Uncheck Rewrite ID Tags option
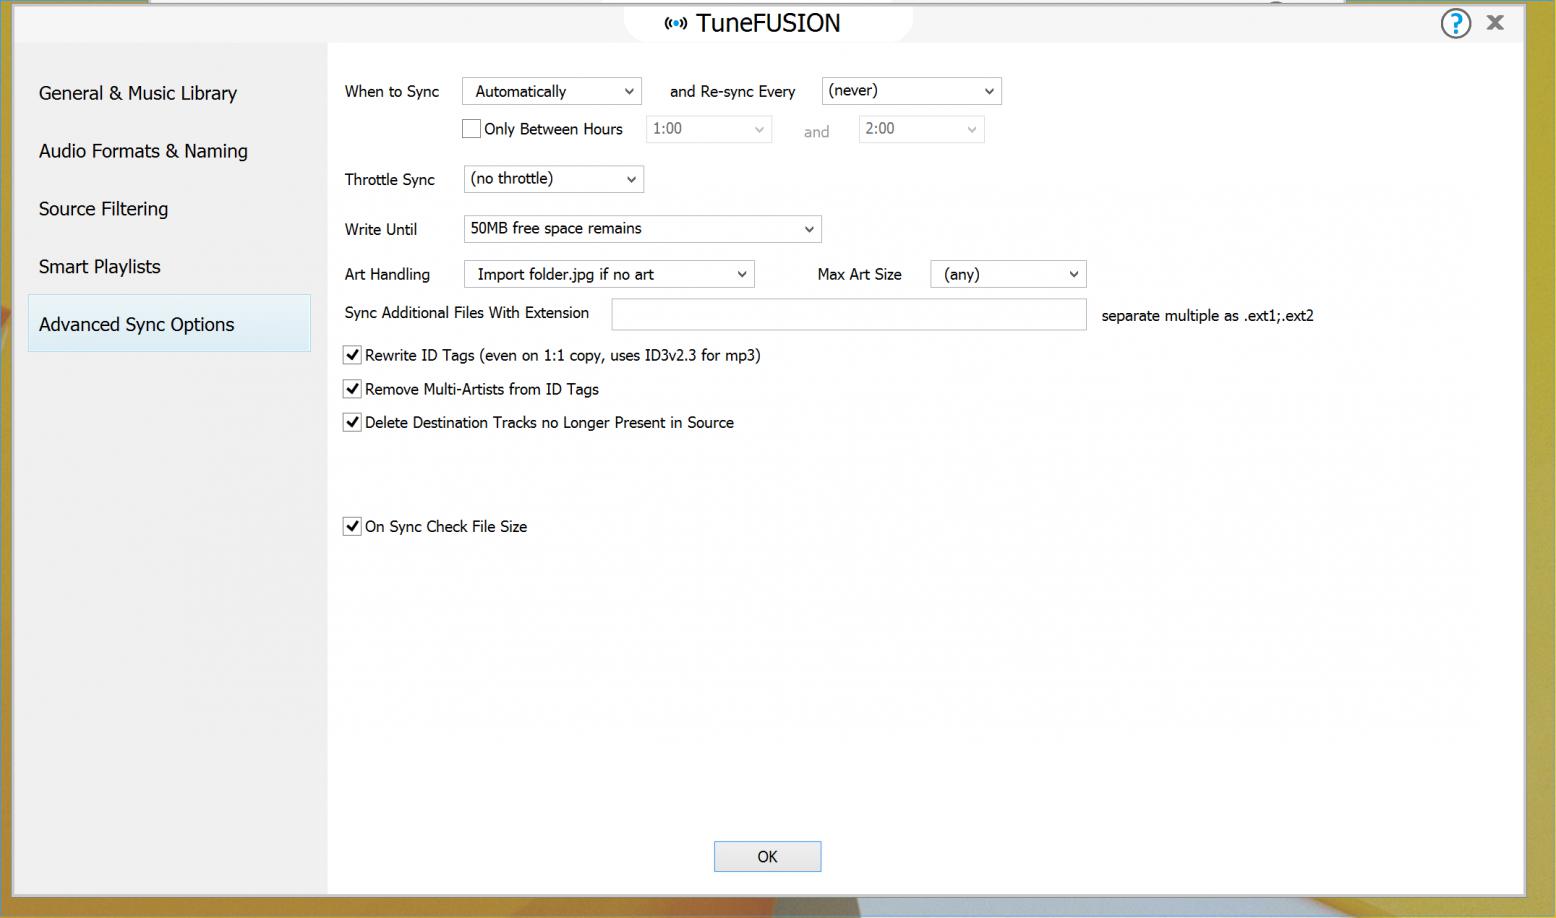1556x918 pixels. click(352, 355)
